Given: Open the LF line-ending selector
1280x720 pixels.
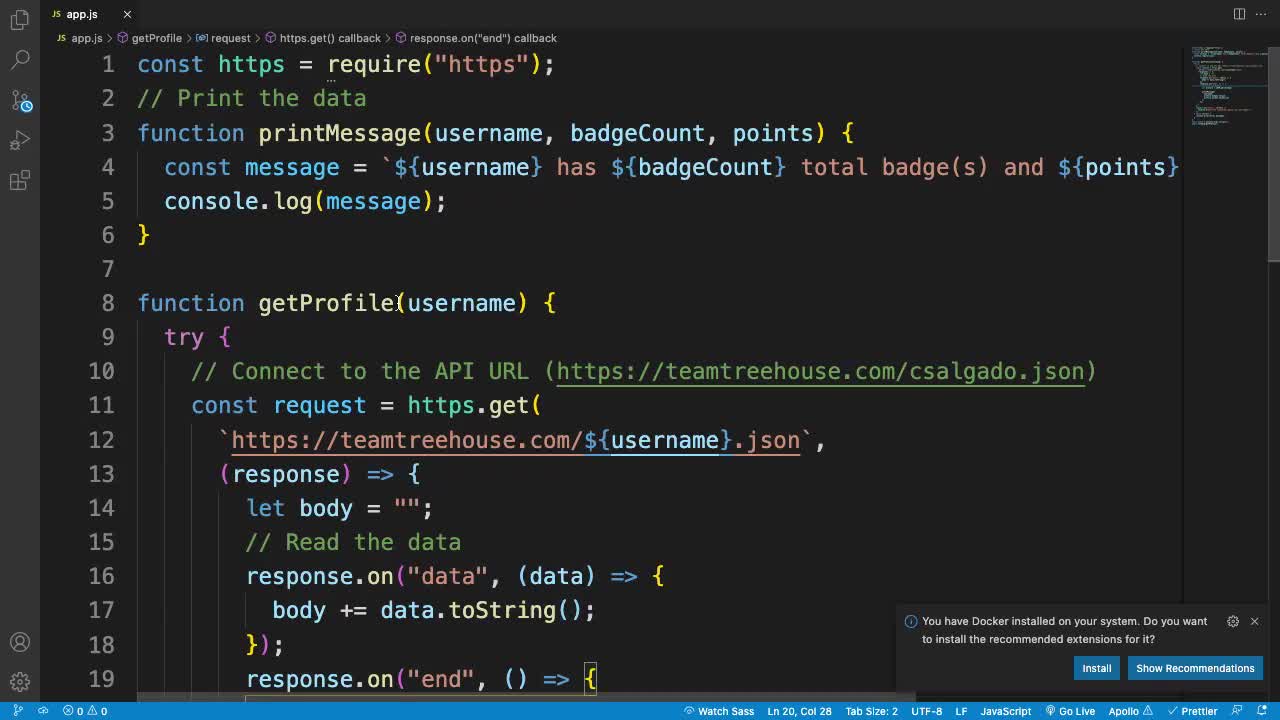Looking at the screenshot, I should pos(961,711).
